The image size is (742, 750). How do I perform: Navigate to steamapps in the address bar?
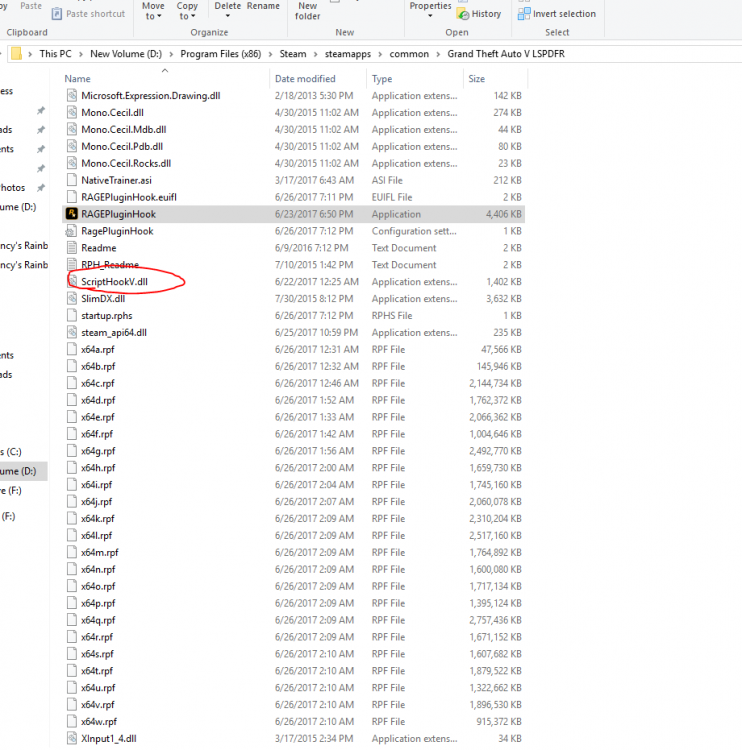click(x=348, y=54)
